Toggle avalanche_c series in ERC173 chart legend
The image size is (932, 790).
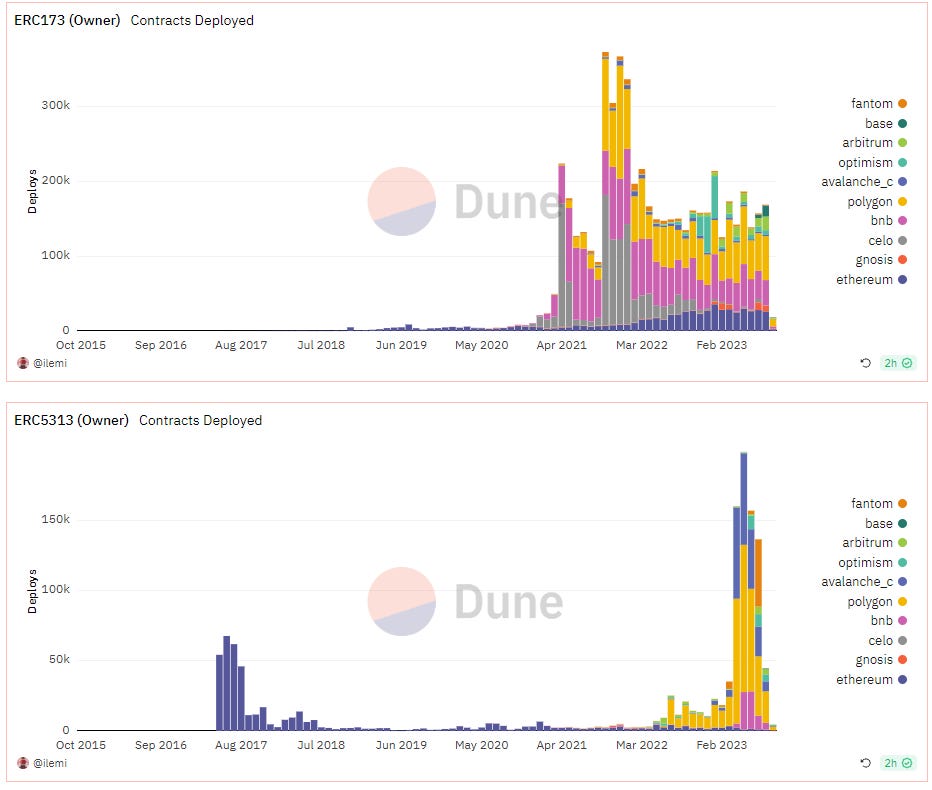(x=864, y=181)
